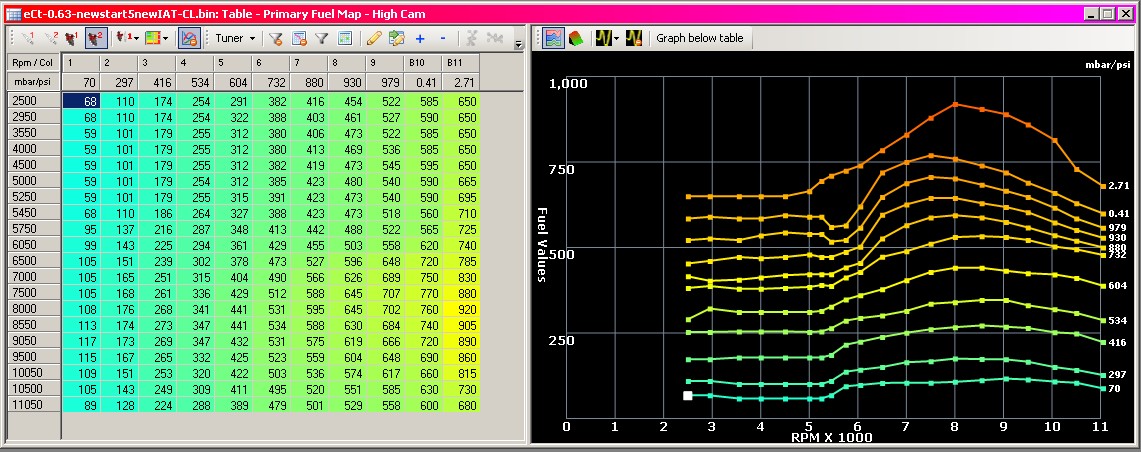Click the Rpm / Col header cell
Image resolution: width=1141 pixels, height=452 pixels.
[x=30, y=62]
